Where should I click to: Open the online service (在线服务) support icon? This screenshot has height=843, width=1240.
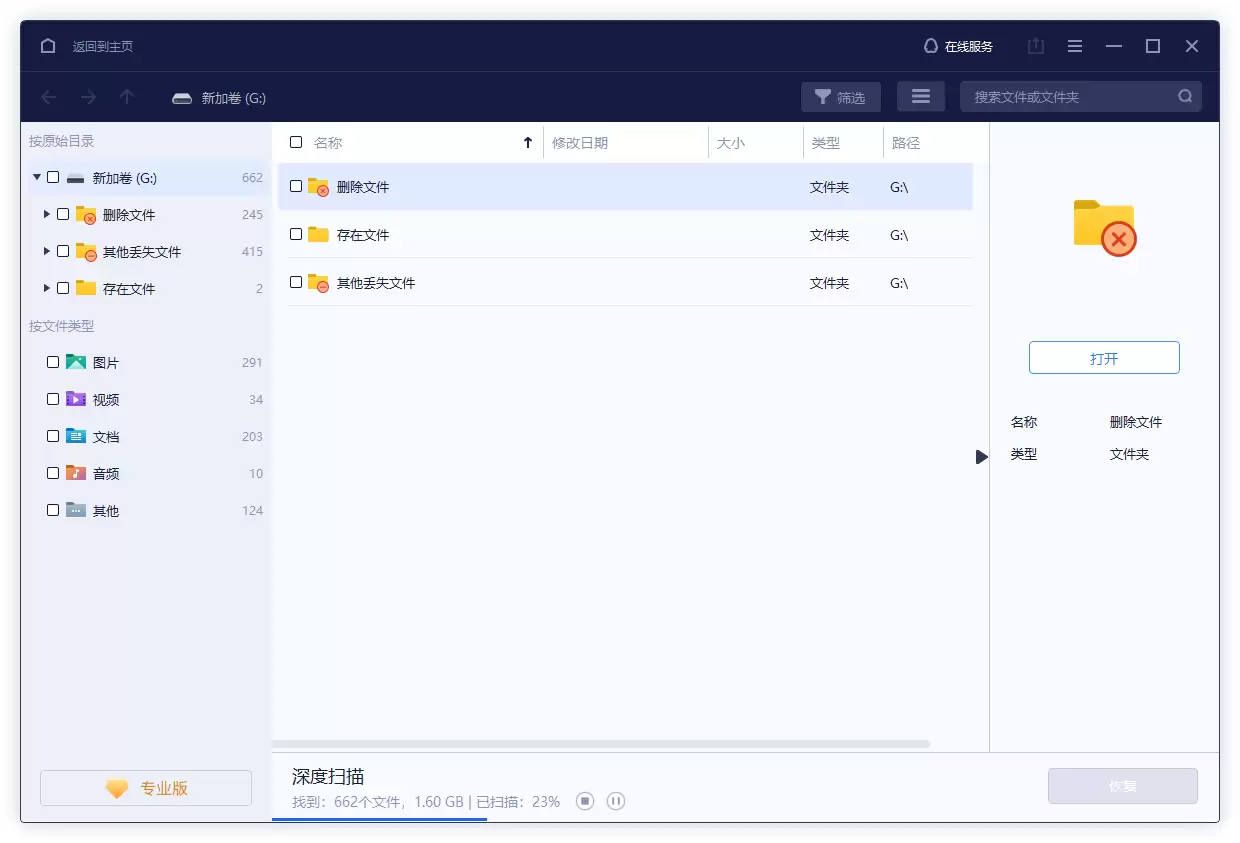point(931,46)
